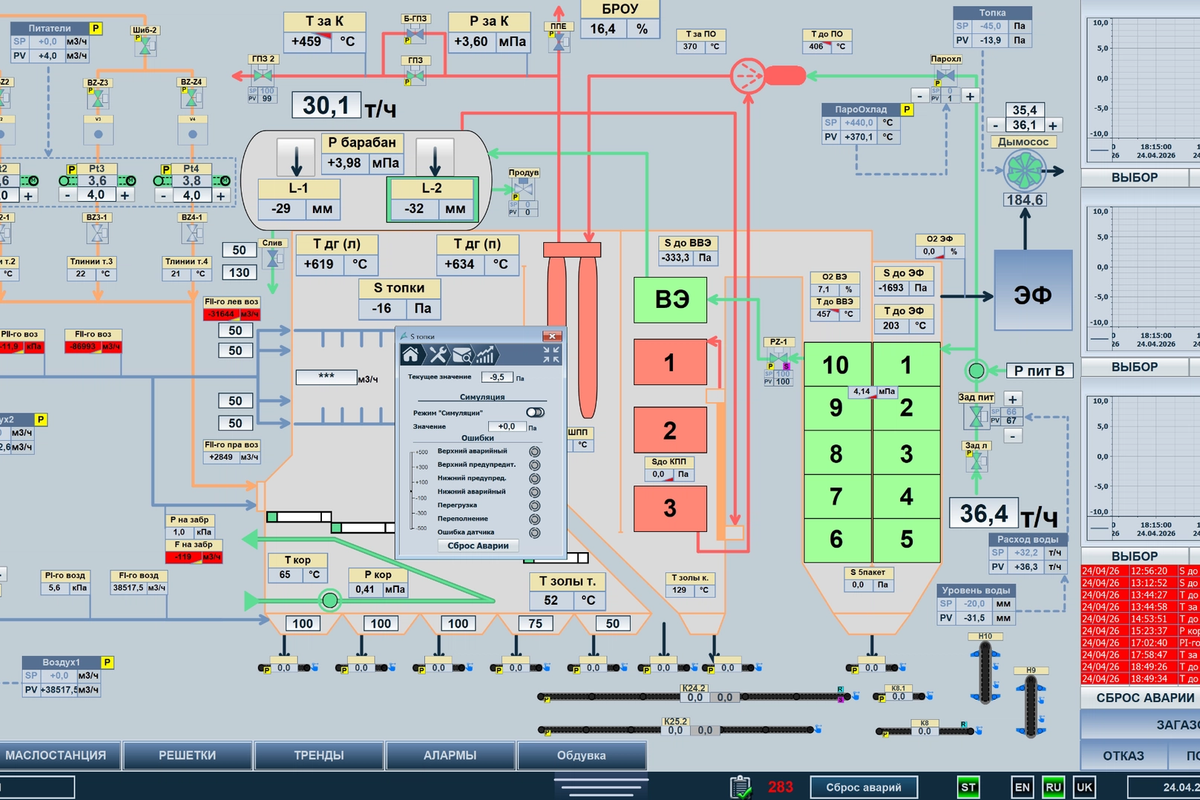This screenshot has height=800, width=1200.
Task: Increase Дымосос setpoint with plus button
Action: [x=1054, y=125]
